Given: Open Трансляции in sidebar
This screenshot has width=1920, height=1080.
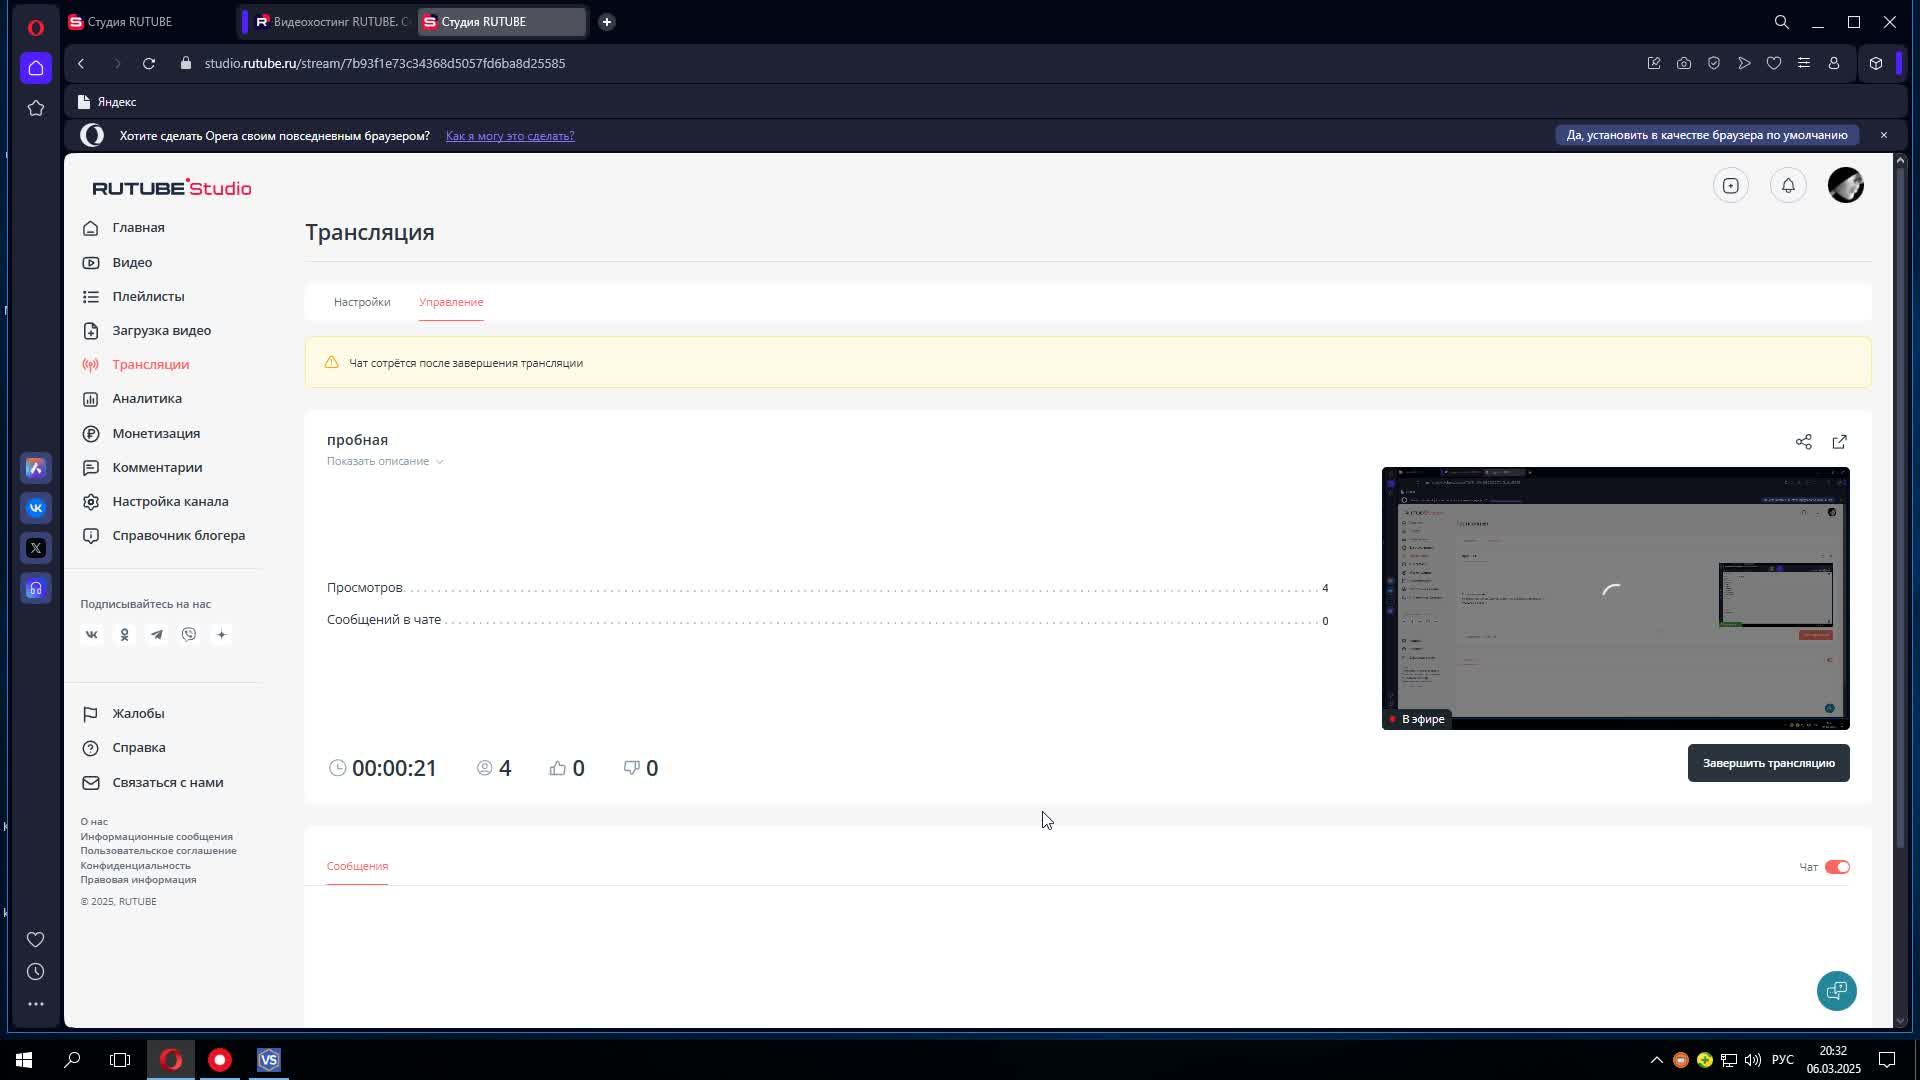Looking at the screenshot, I should coord(150,364).
